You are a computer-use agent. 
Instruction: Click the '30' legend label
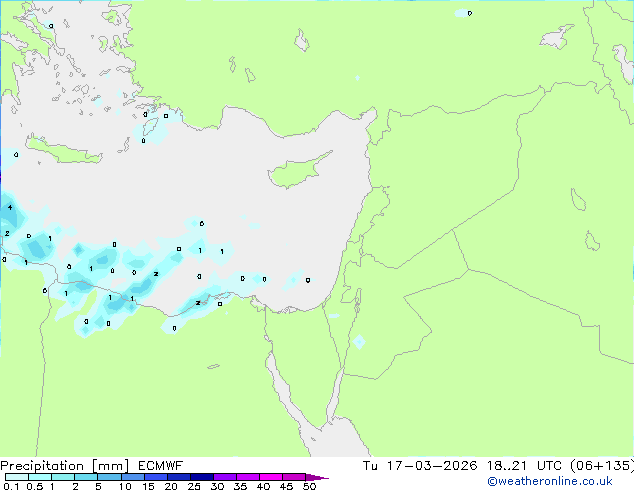[x=217, y=486]
